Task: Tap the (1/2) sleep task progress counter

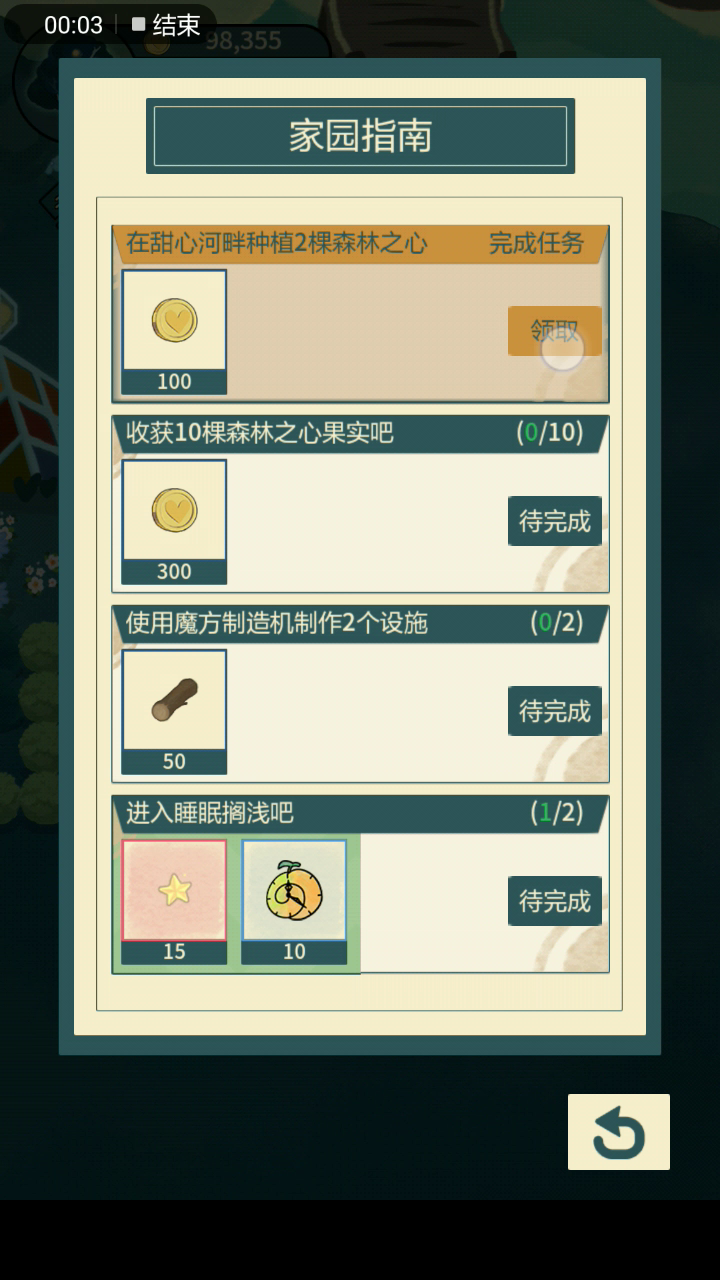Action: 556,813
